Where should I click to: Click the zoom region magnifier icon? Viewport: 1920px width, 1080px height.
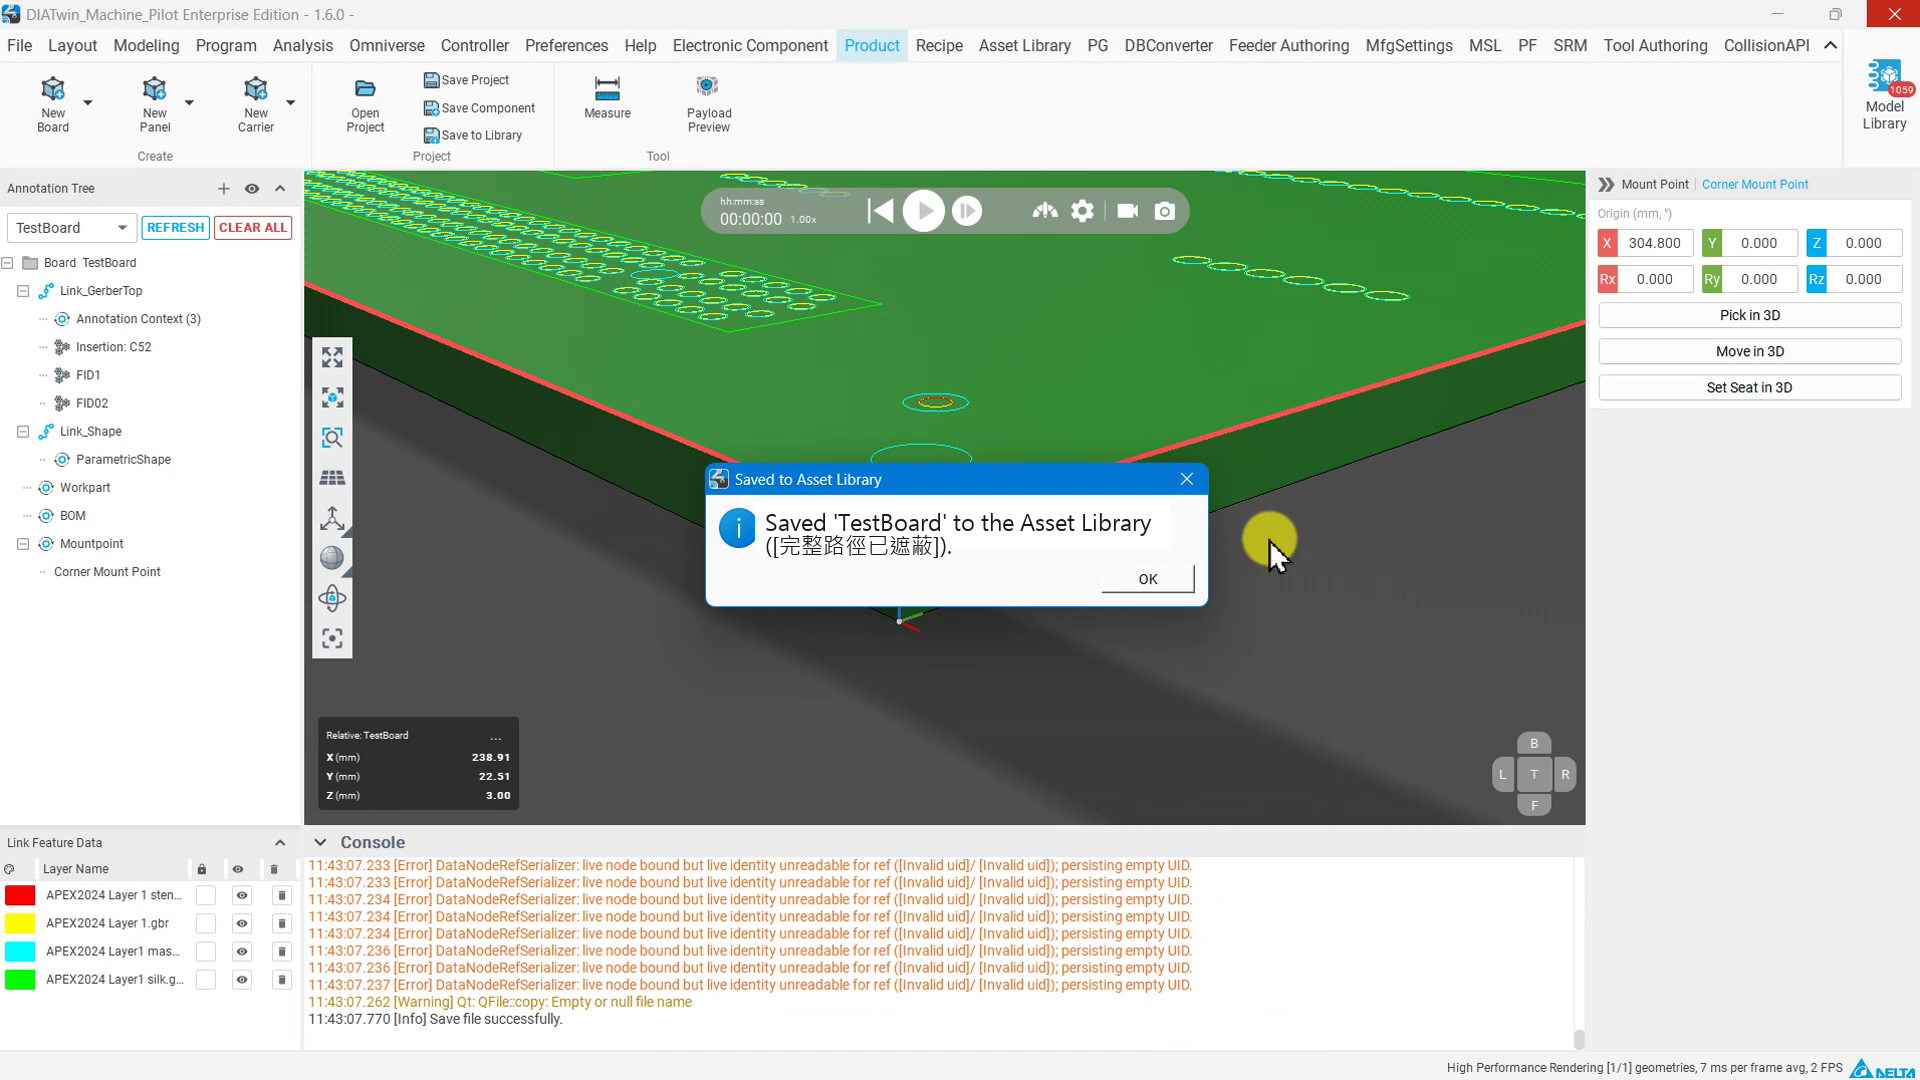coord(332,437)
